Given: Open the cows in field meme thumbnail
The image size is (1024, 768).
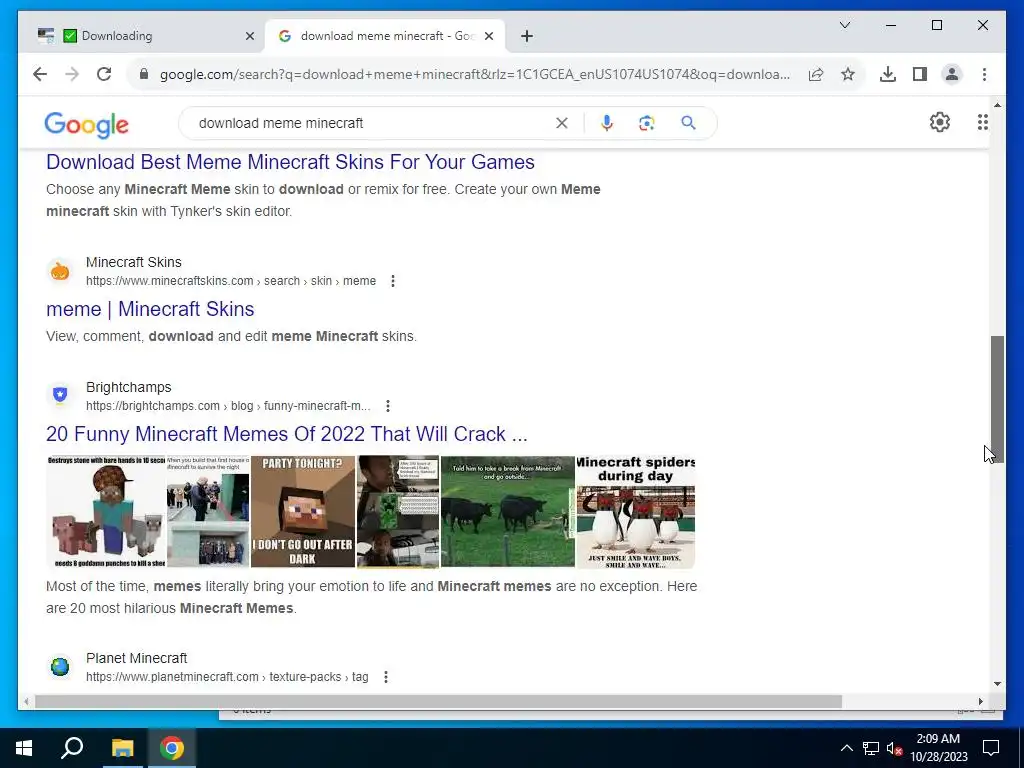Looking at the screenshot, I should click(x=507, y=511).
